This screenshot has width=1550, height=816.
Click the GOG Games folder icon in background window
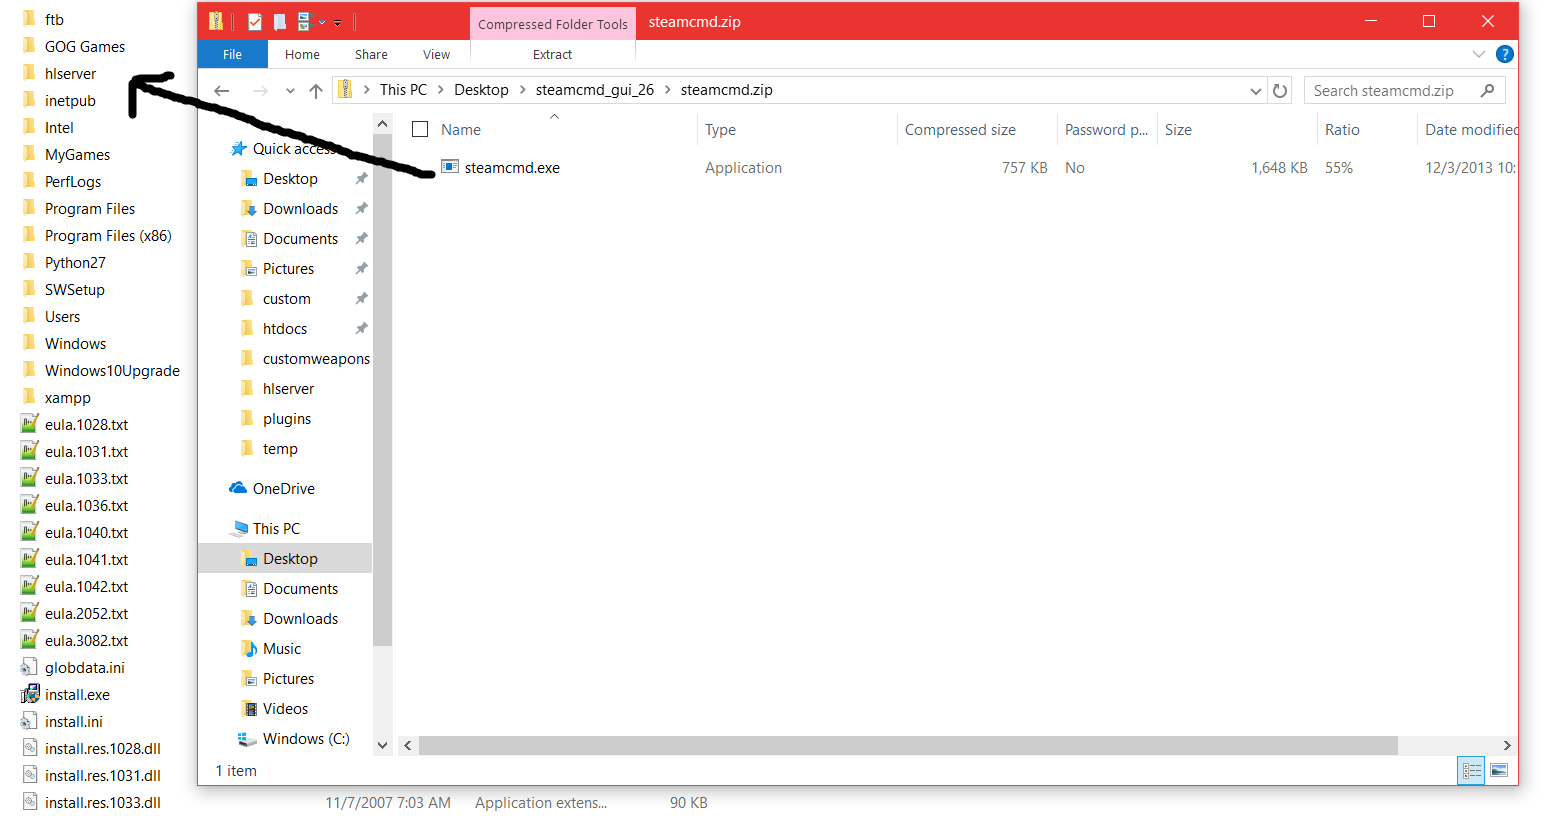coord(30,46)
